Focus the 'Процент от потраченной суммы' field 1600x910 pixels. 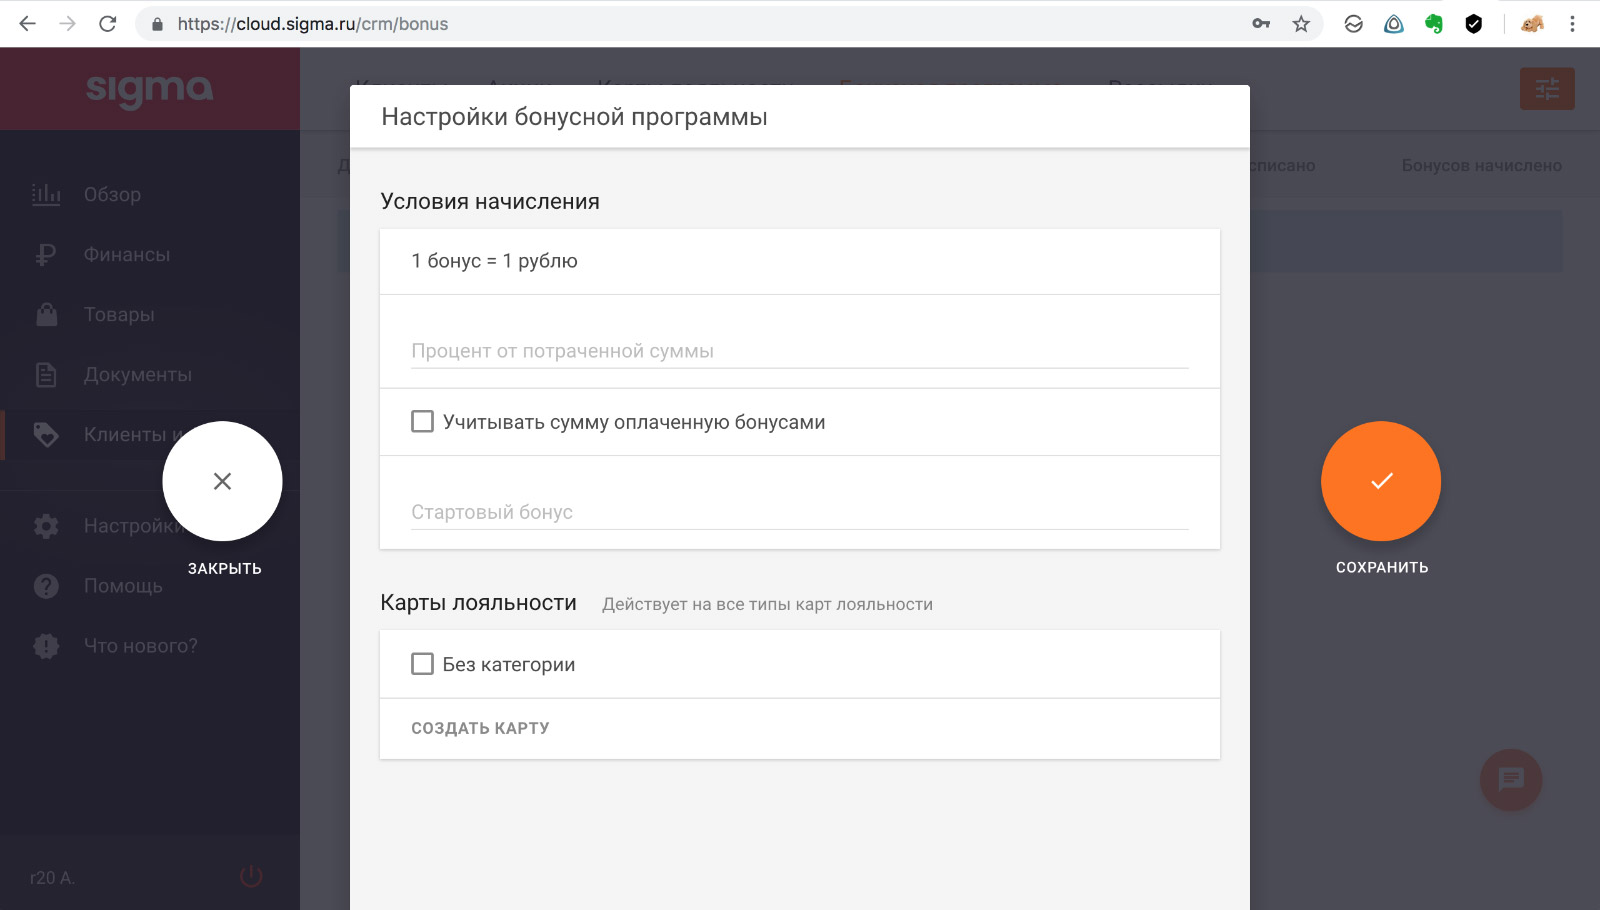pyautogui.click(x=800, y=351)
